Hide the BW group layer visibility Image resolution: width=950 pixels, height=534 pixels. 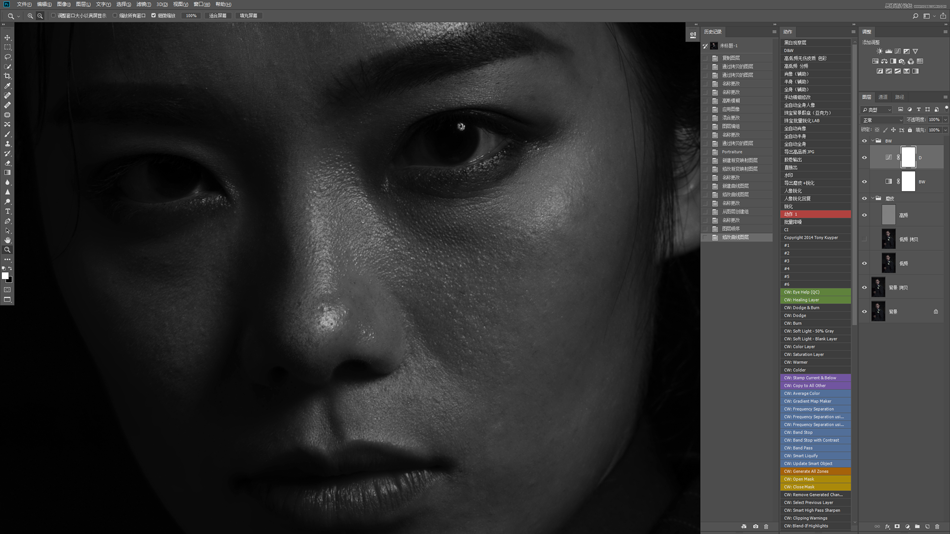865,141
